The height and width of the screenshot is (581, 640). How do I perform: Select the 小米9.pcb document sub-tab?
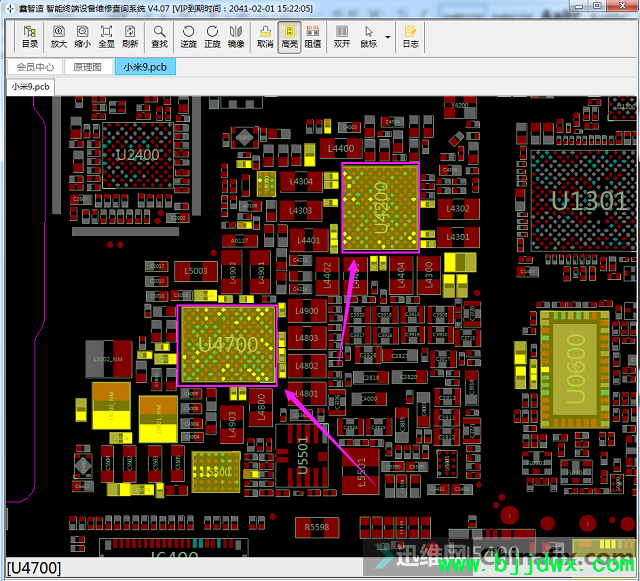(x=30, y=87)
